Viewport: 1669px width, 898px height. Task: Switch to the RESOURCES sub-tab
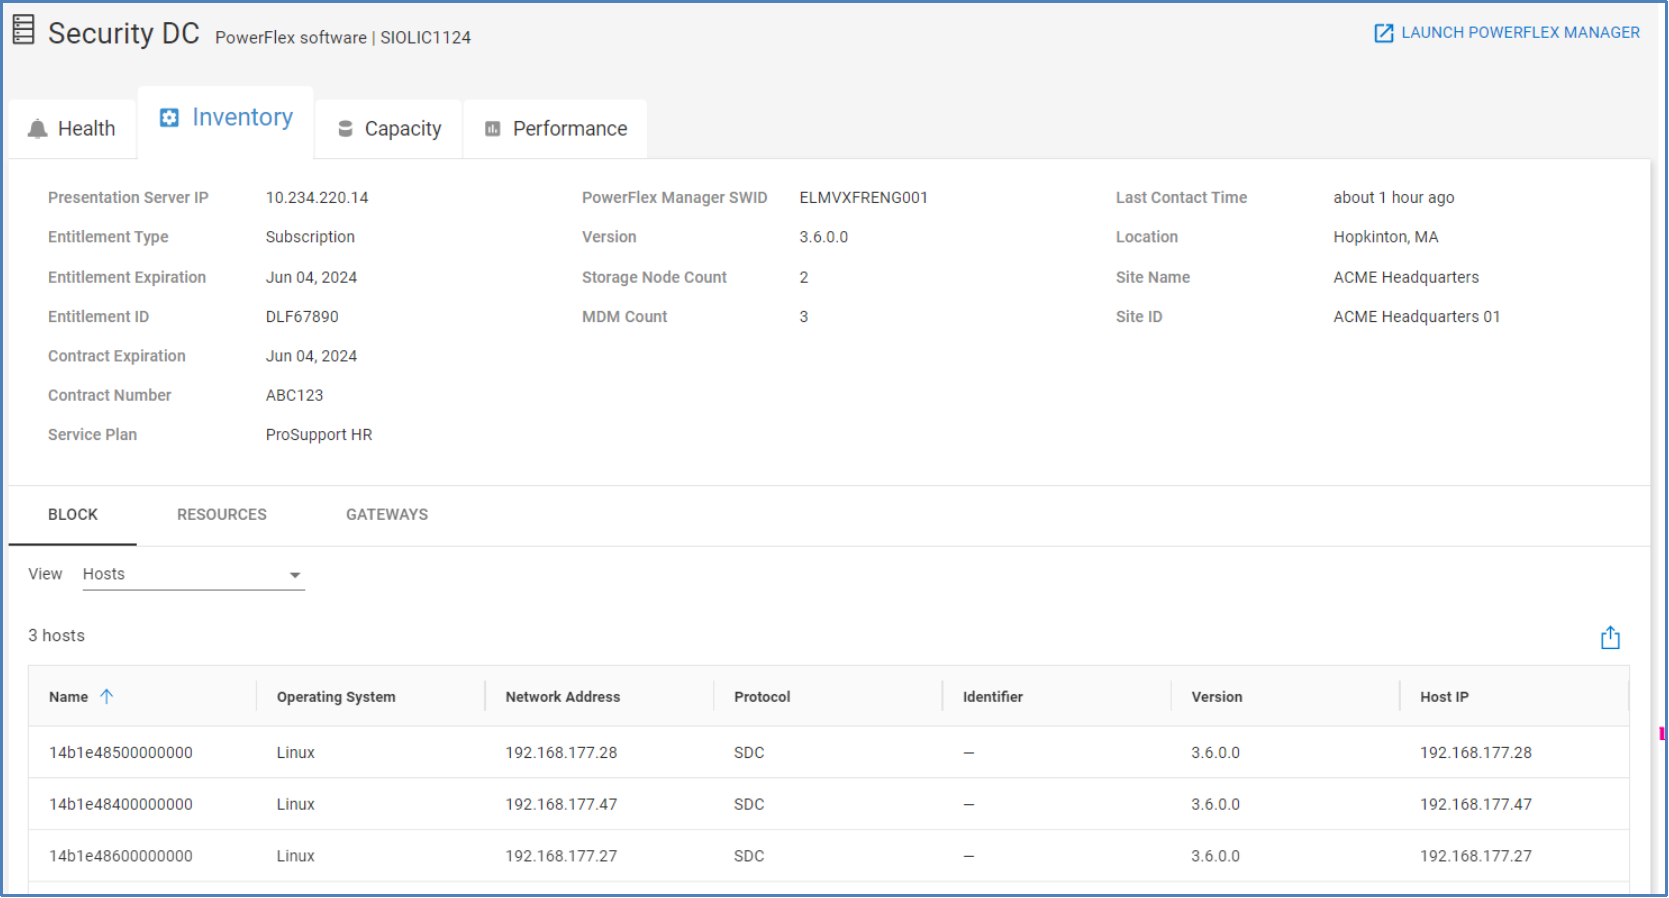click(x=222, y=515)
